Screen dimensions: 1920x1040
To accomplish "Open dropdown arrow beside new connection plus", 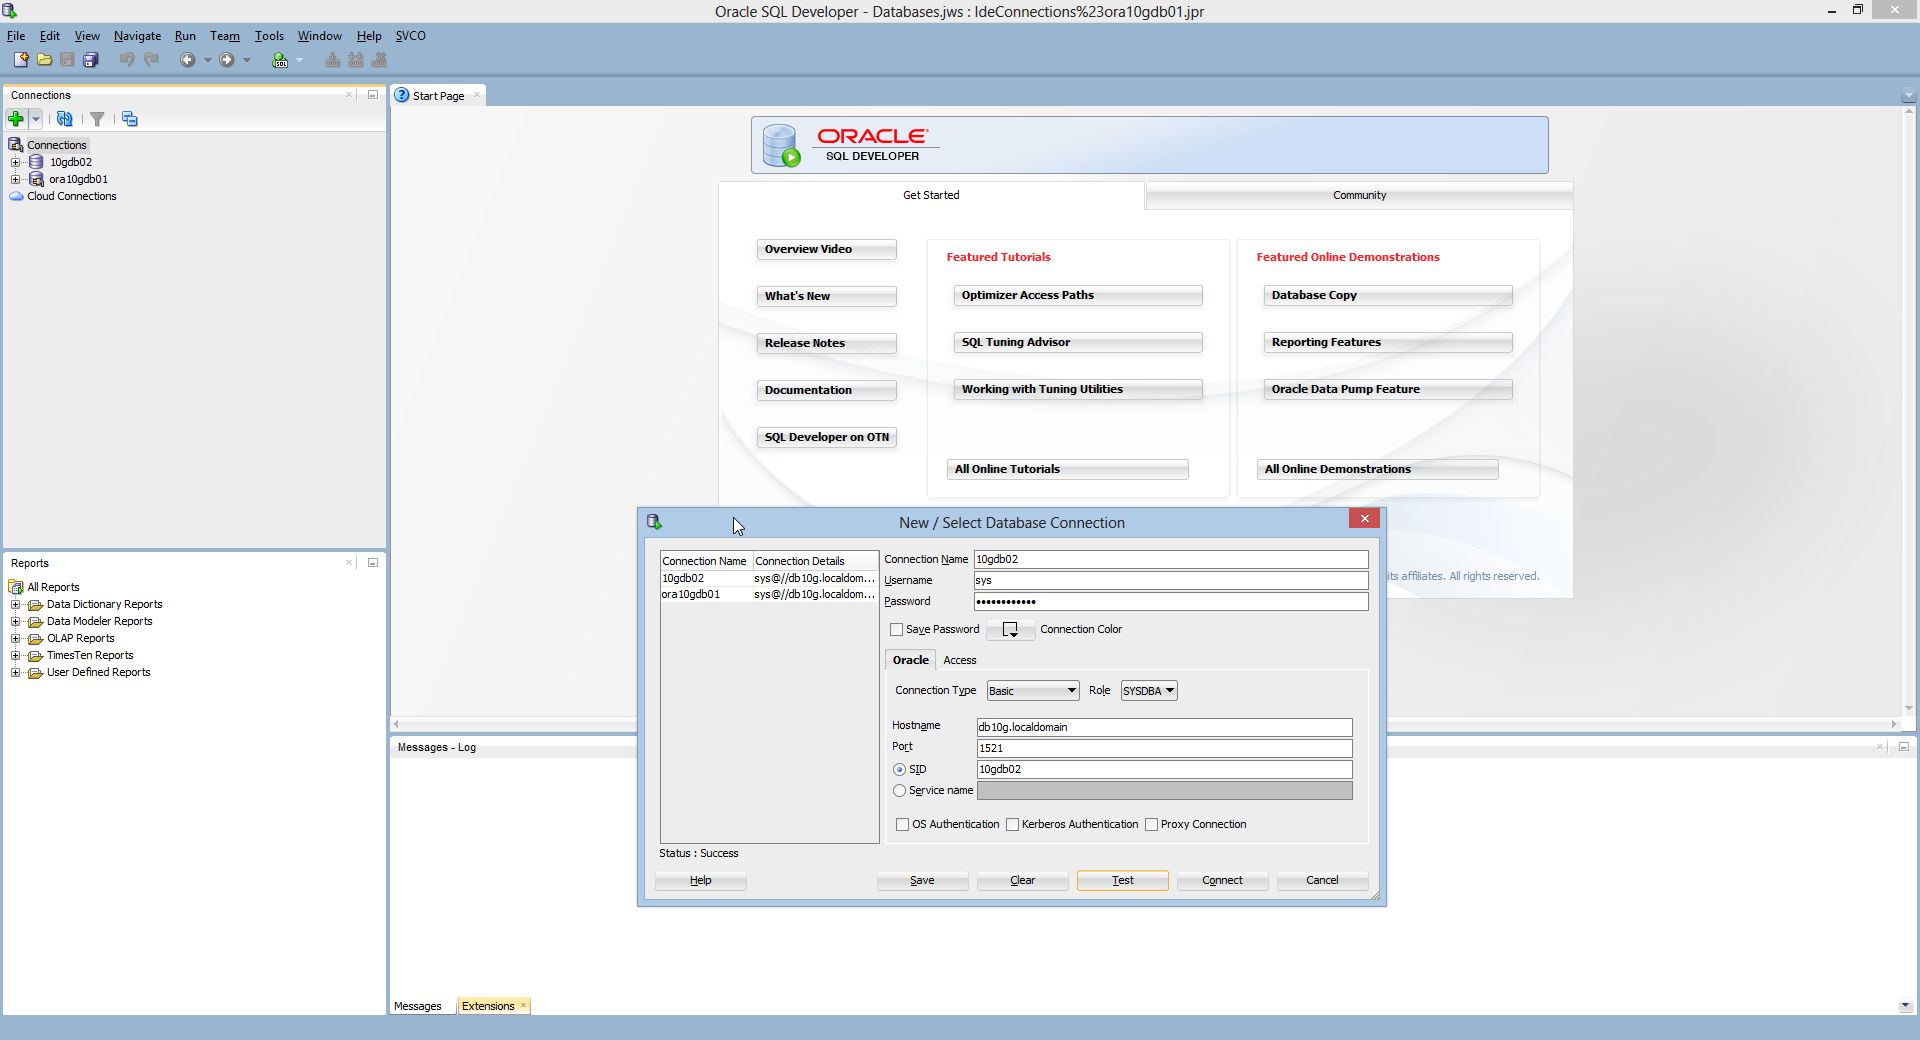I will (x=36, y=119).
